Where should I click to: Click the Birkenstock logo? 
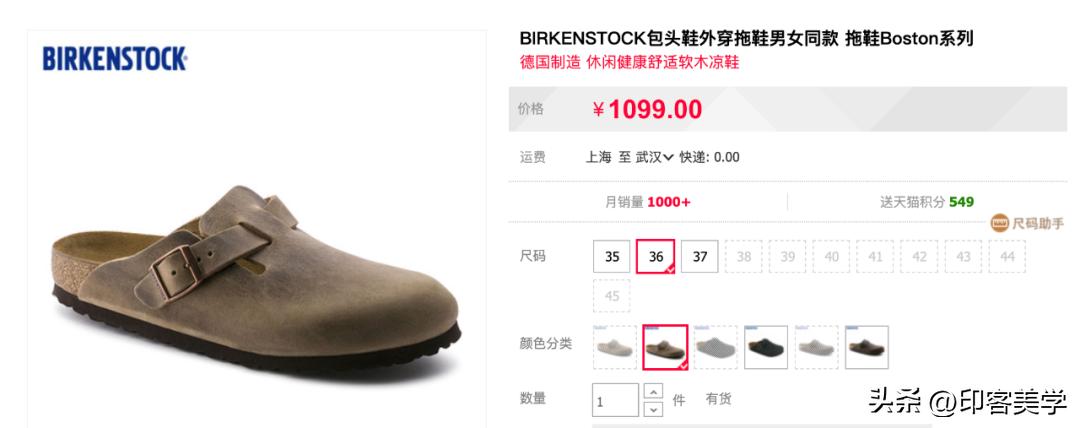coord(114,59)
